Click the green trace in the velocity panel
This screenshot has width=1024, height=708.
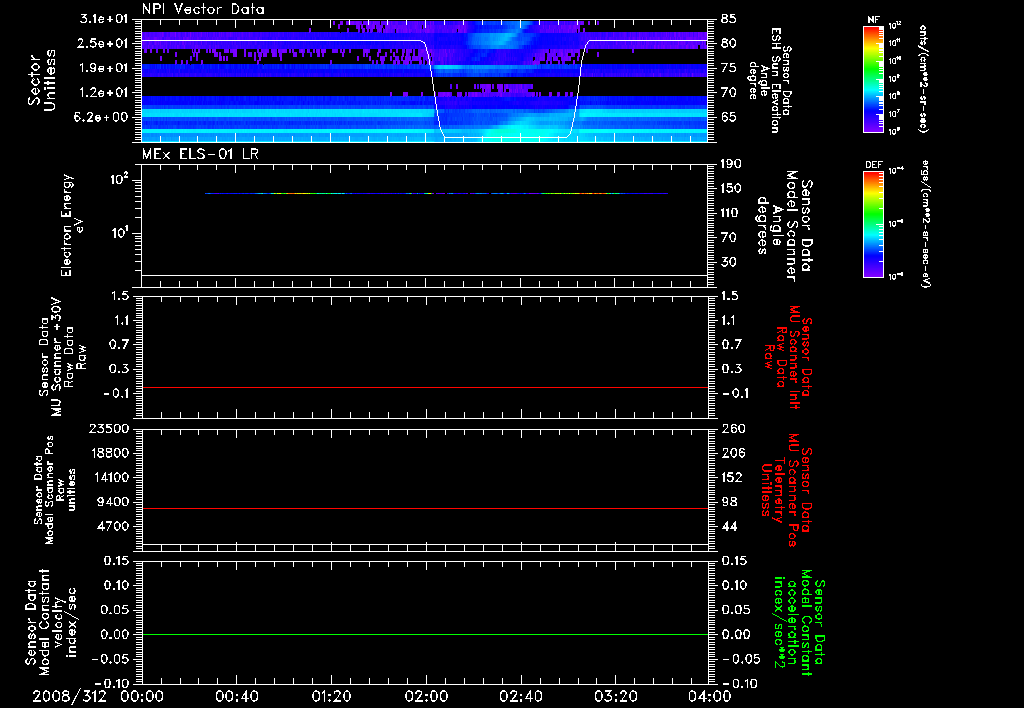point(425,634)
